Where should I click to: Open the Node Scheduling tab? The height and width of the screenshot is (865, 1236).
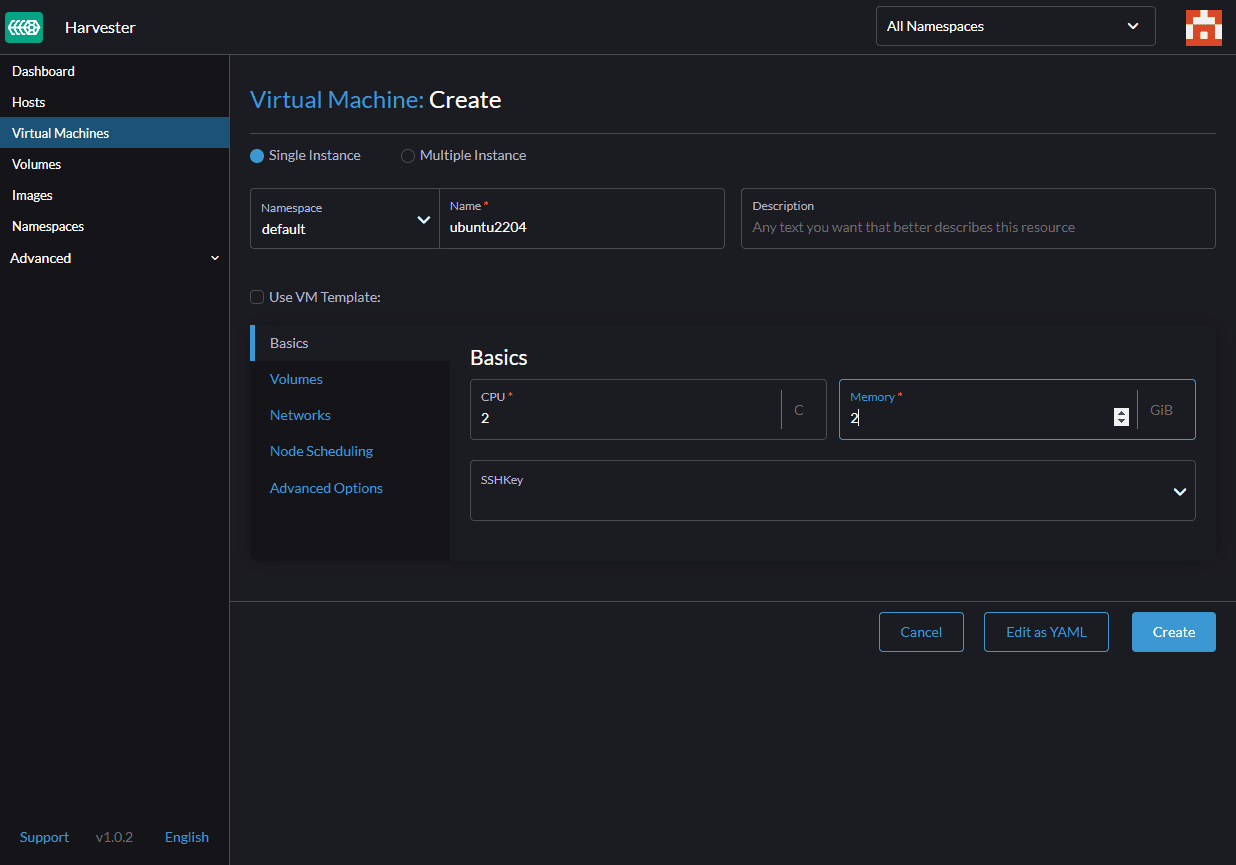point(321,451)
